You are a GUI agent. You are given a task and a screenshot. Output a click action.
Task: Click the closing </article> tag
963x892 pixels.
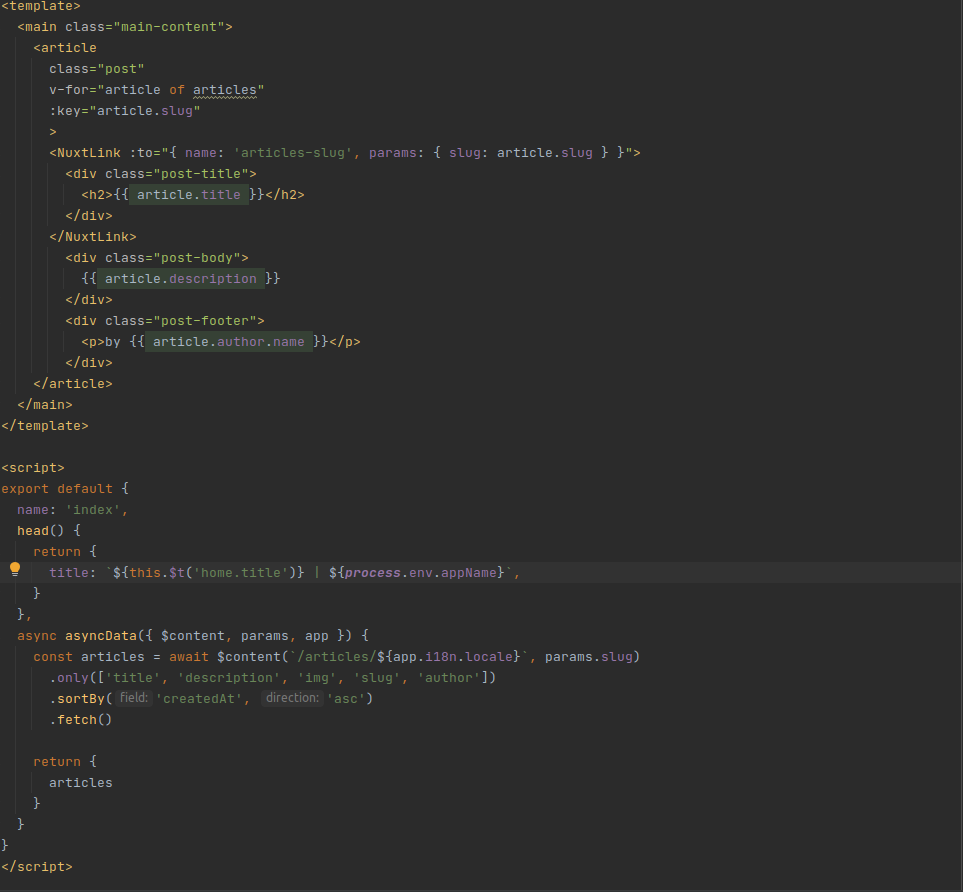73,384
